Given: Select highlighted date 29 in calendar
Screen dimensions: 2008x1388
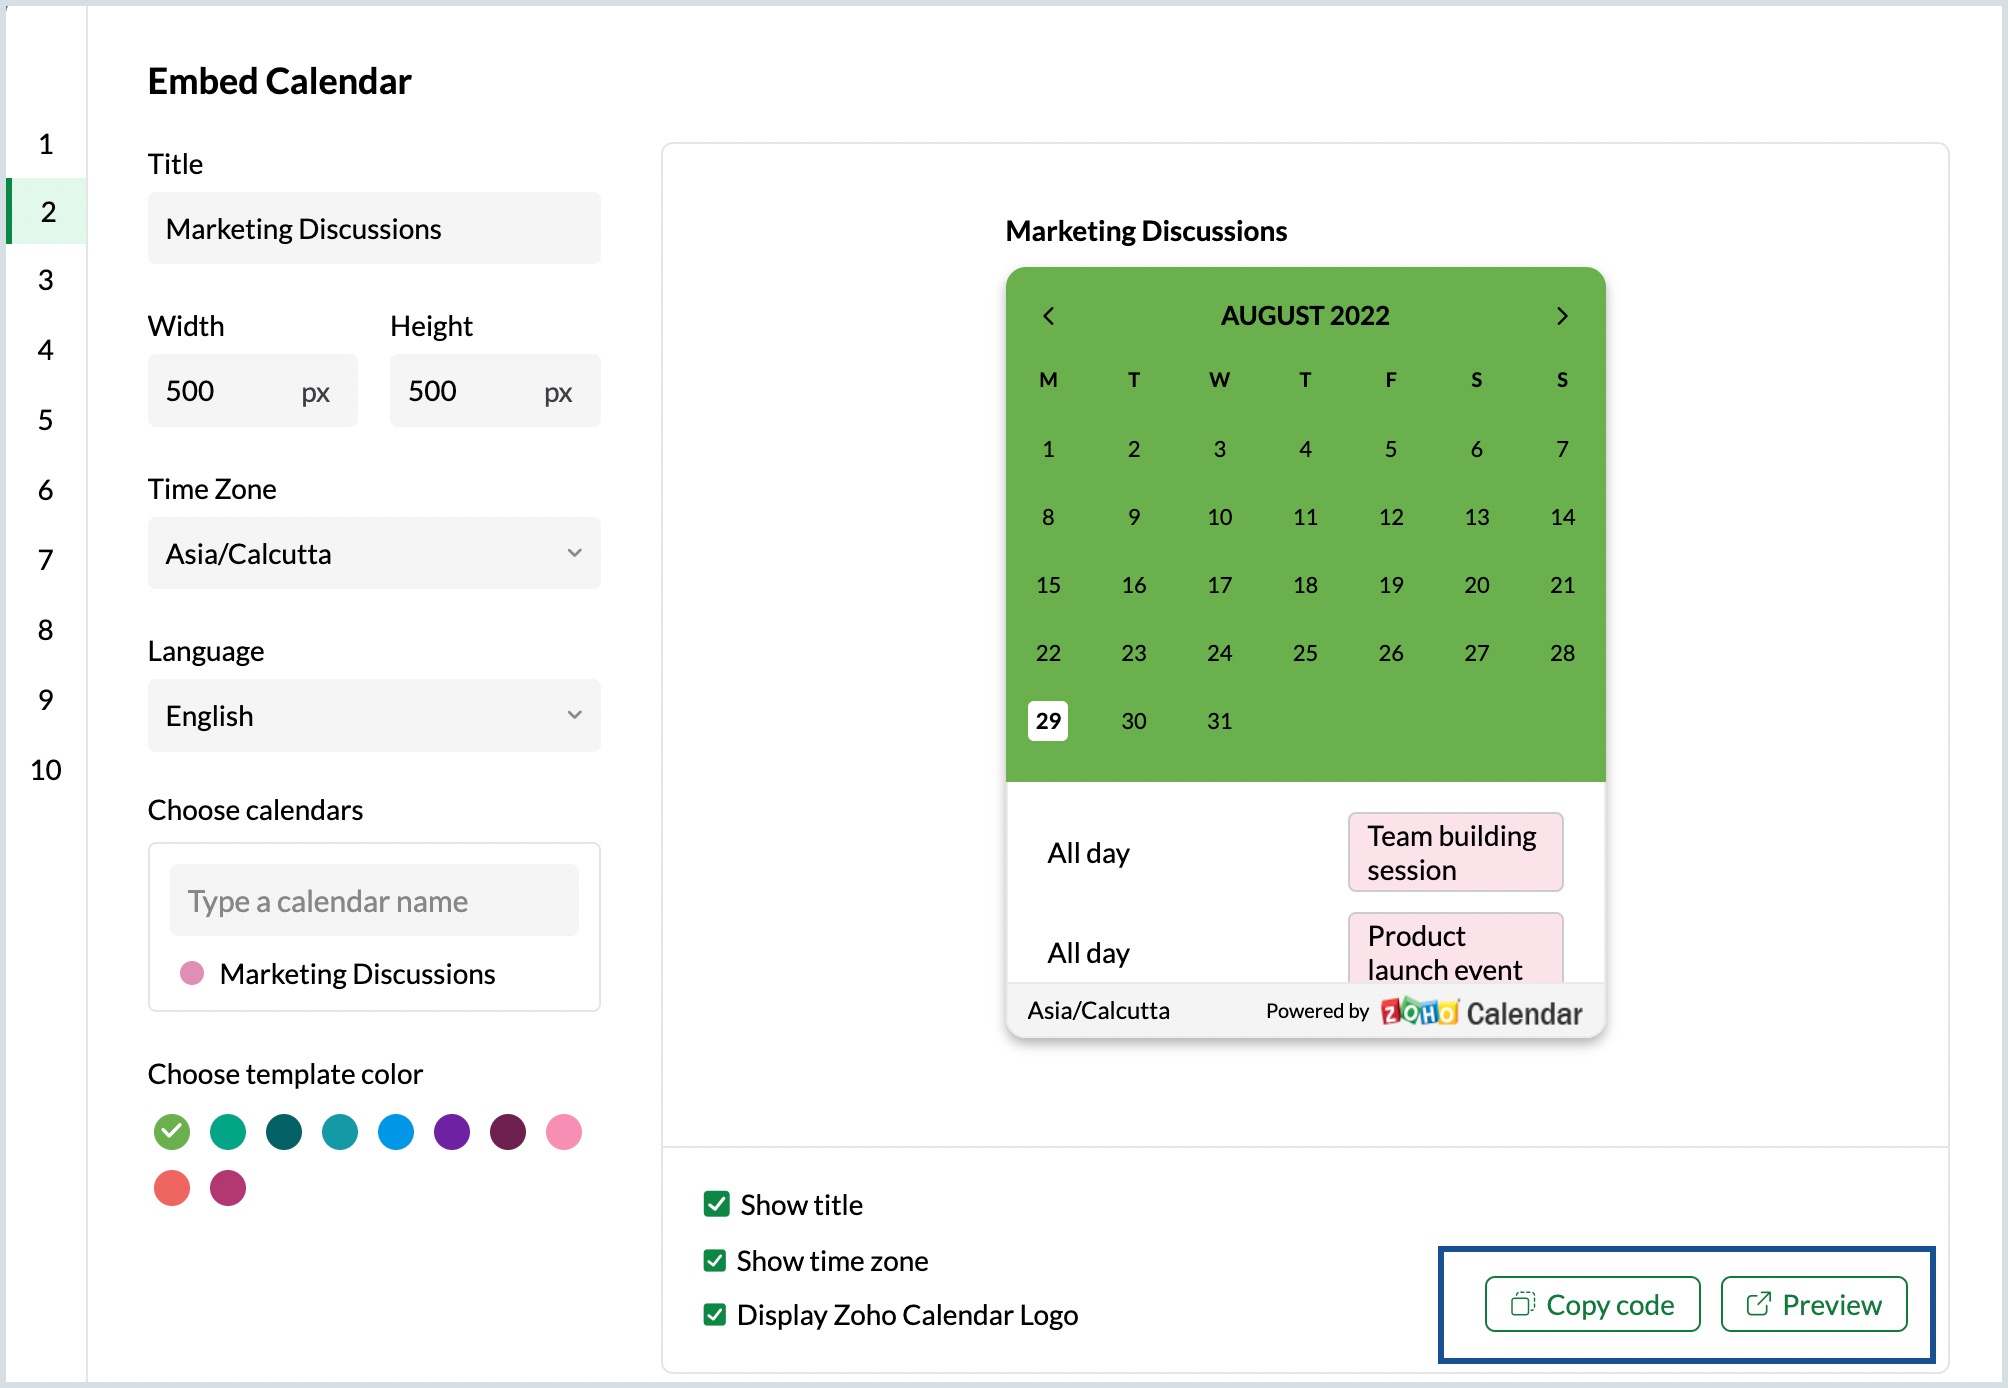Looking at the screenshot, I should point(1048,720).
